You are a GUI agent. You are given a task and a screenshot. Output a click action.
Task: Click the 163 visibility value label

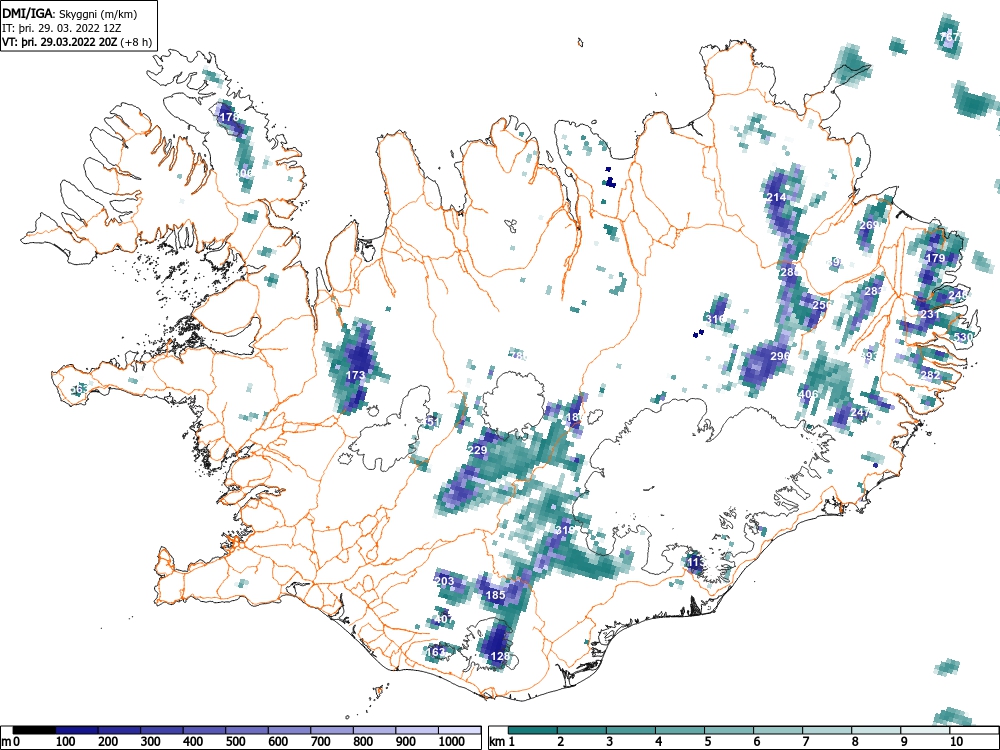click(x=435, y=652)
